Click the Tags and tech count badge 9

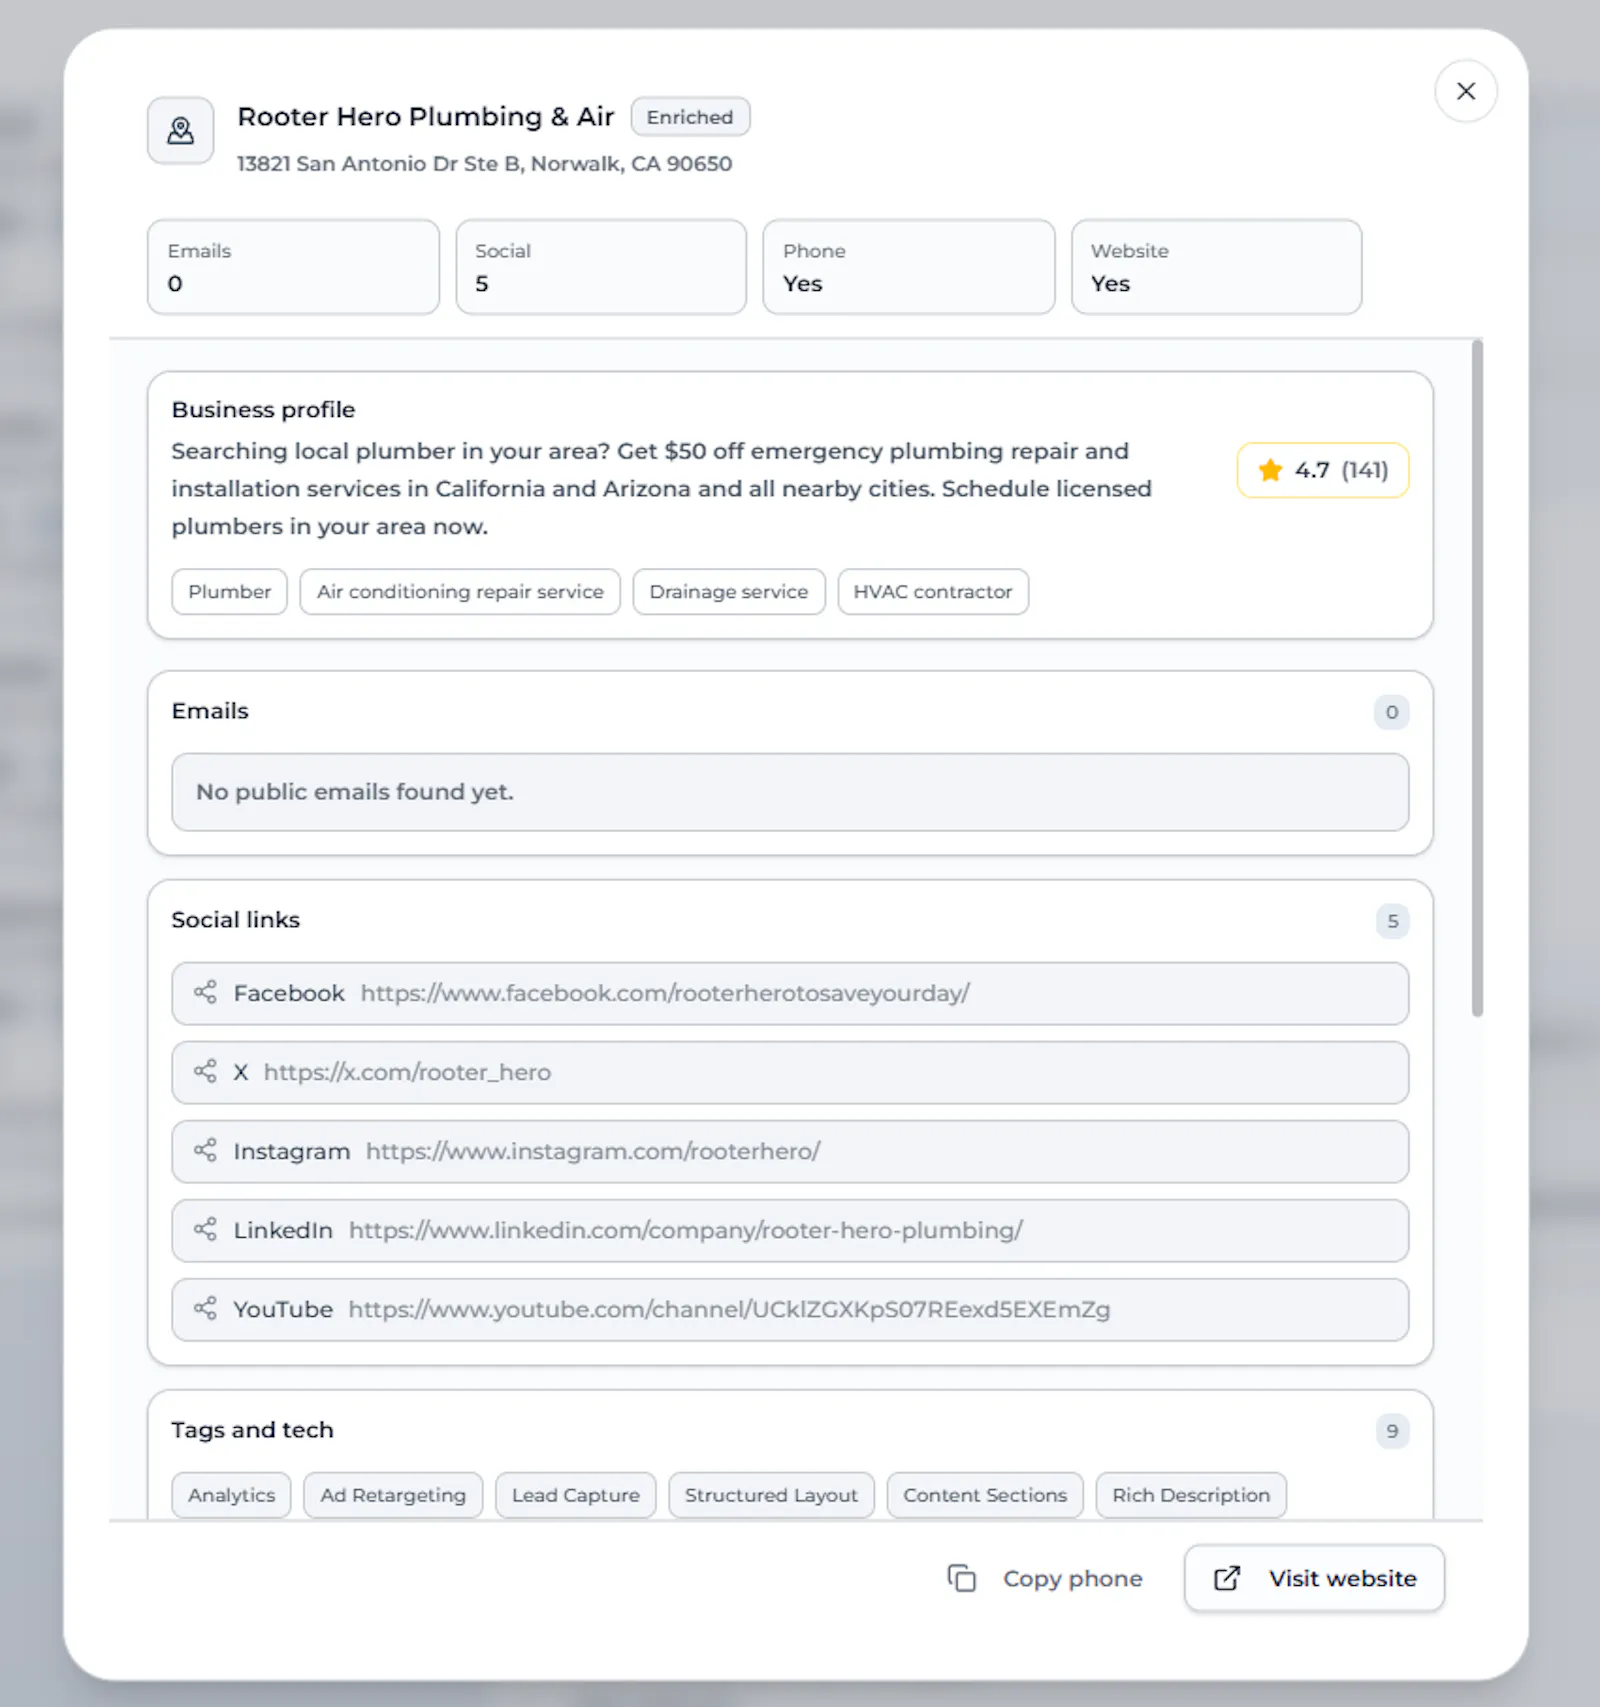click(1392, 1431)
